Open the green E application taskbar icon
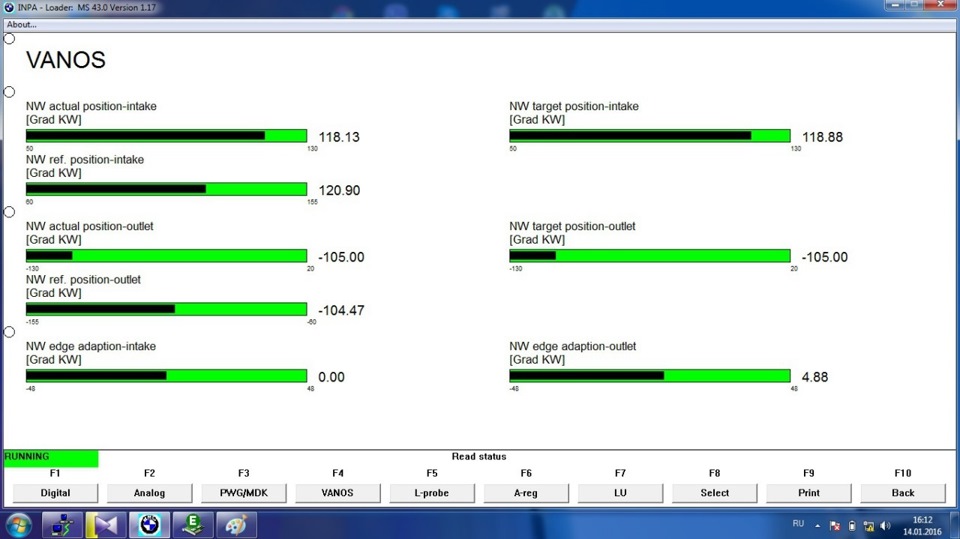 193,525
